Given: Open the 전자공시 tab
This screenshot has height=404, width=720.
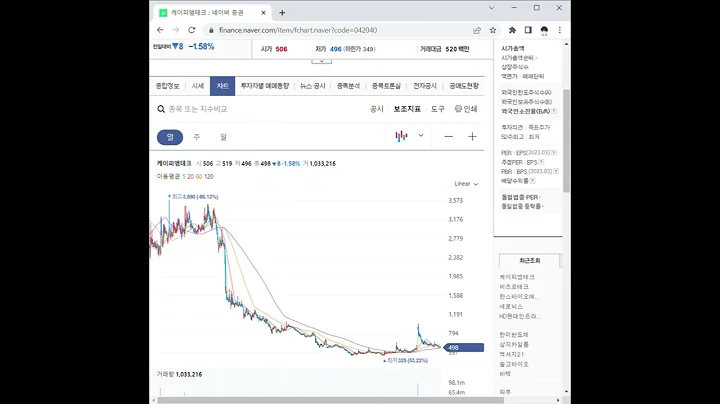Looking at the screenshot, I should tap(425, 86).
